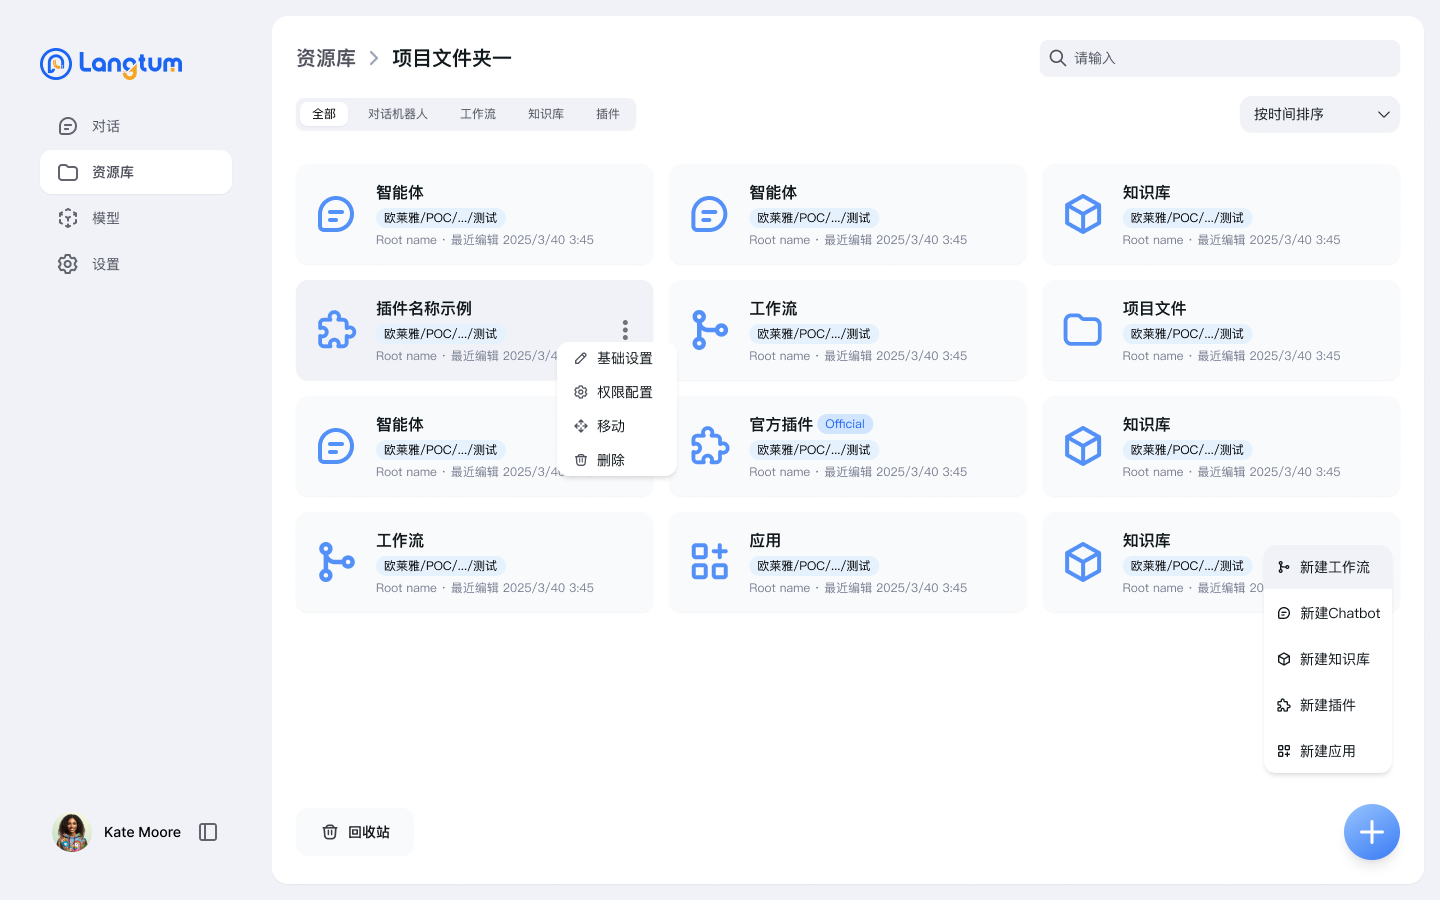Select 删除 in the context menu
Viewport: 1440px width, 900px height.
tap(610, 460)
